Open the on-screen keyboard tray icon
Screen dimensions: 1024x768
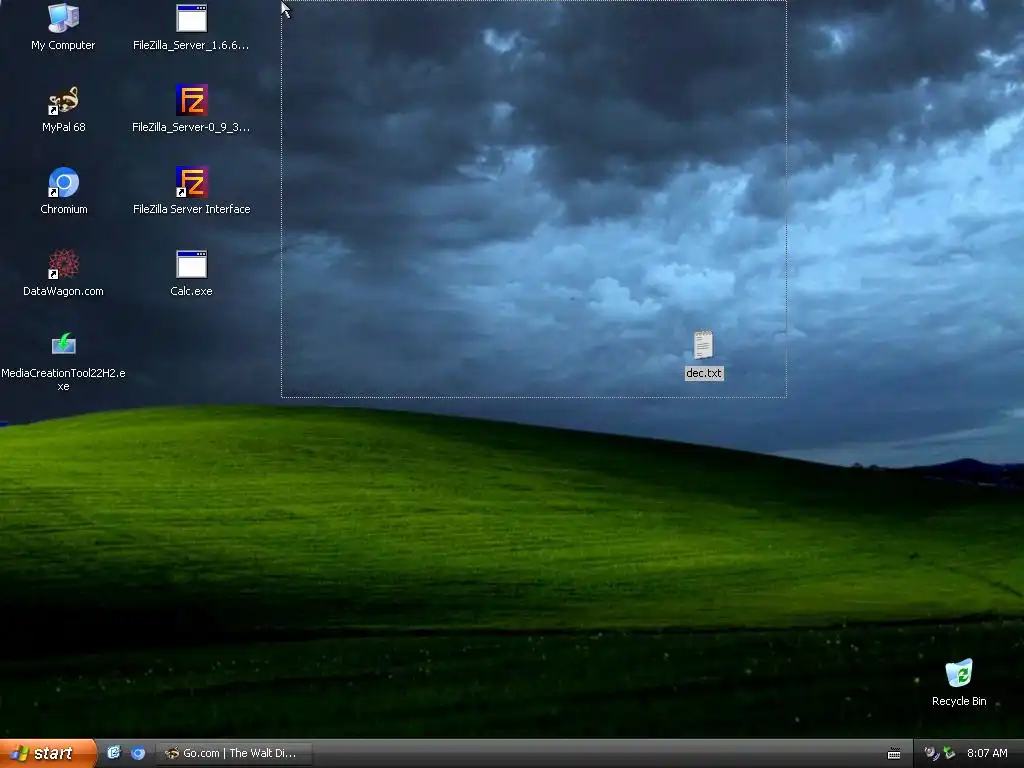pyautogui.click(x=894, y=754)
